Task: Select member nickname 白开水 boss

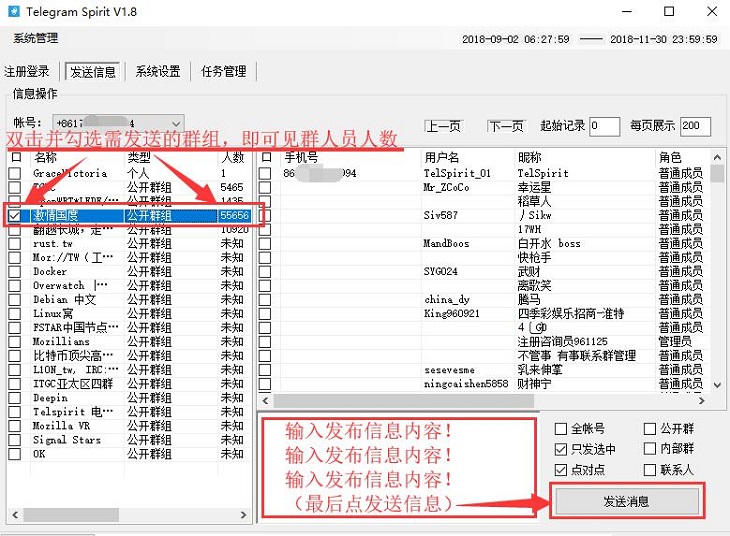Action: coord(549,244)
